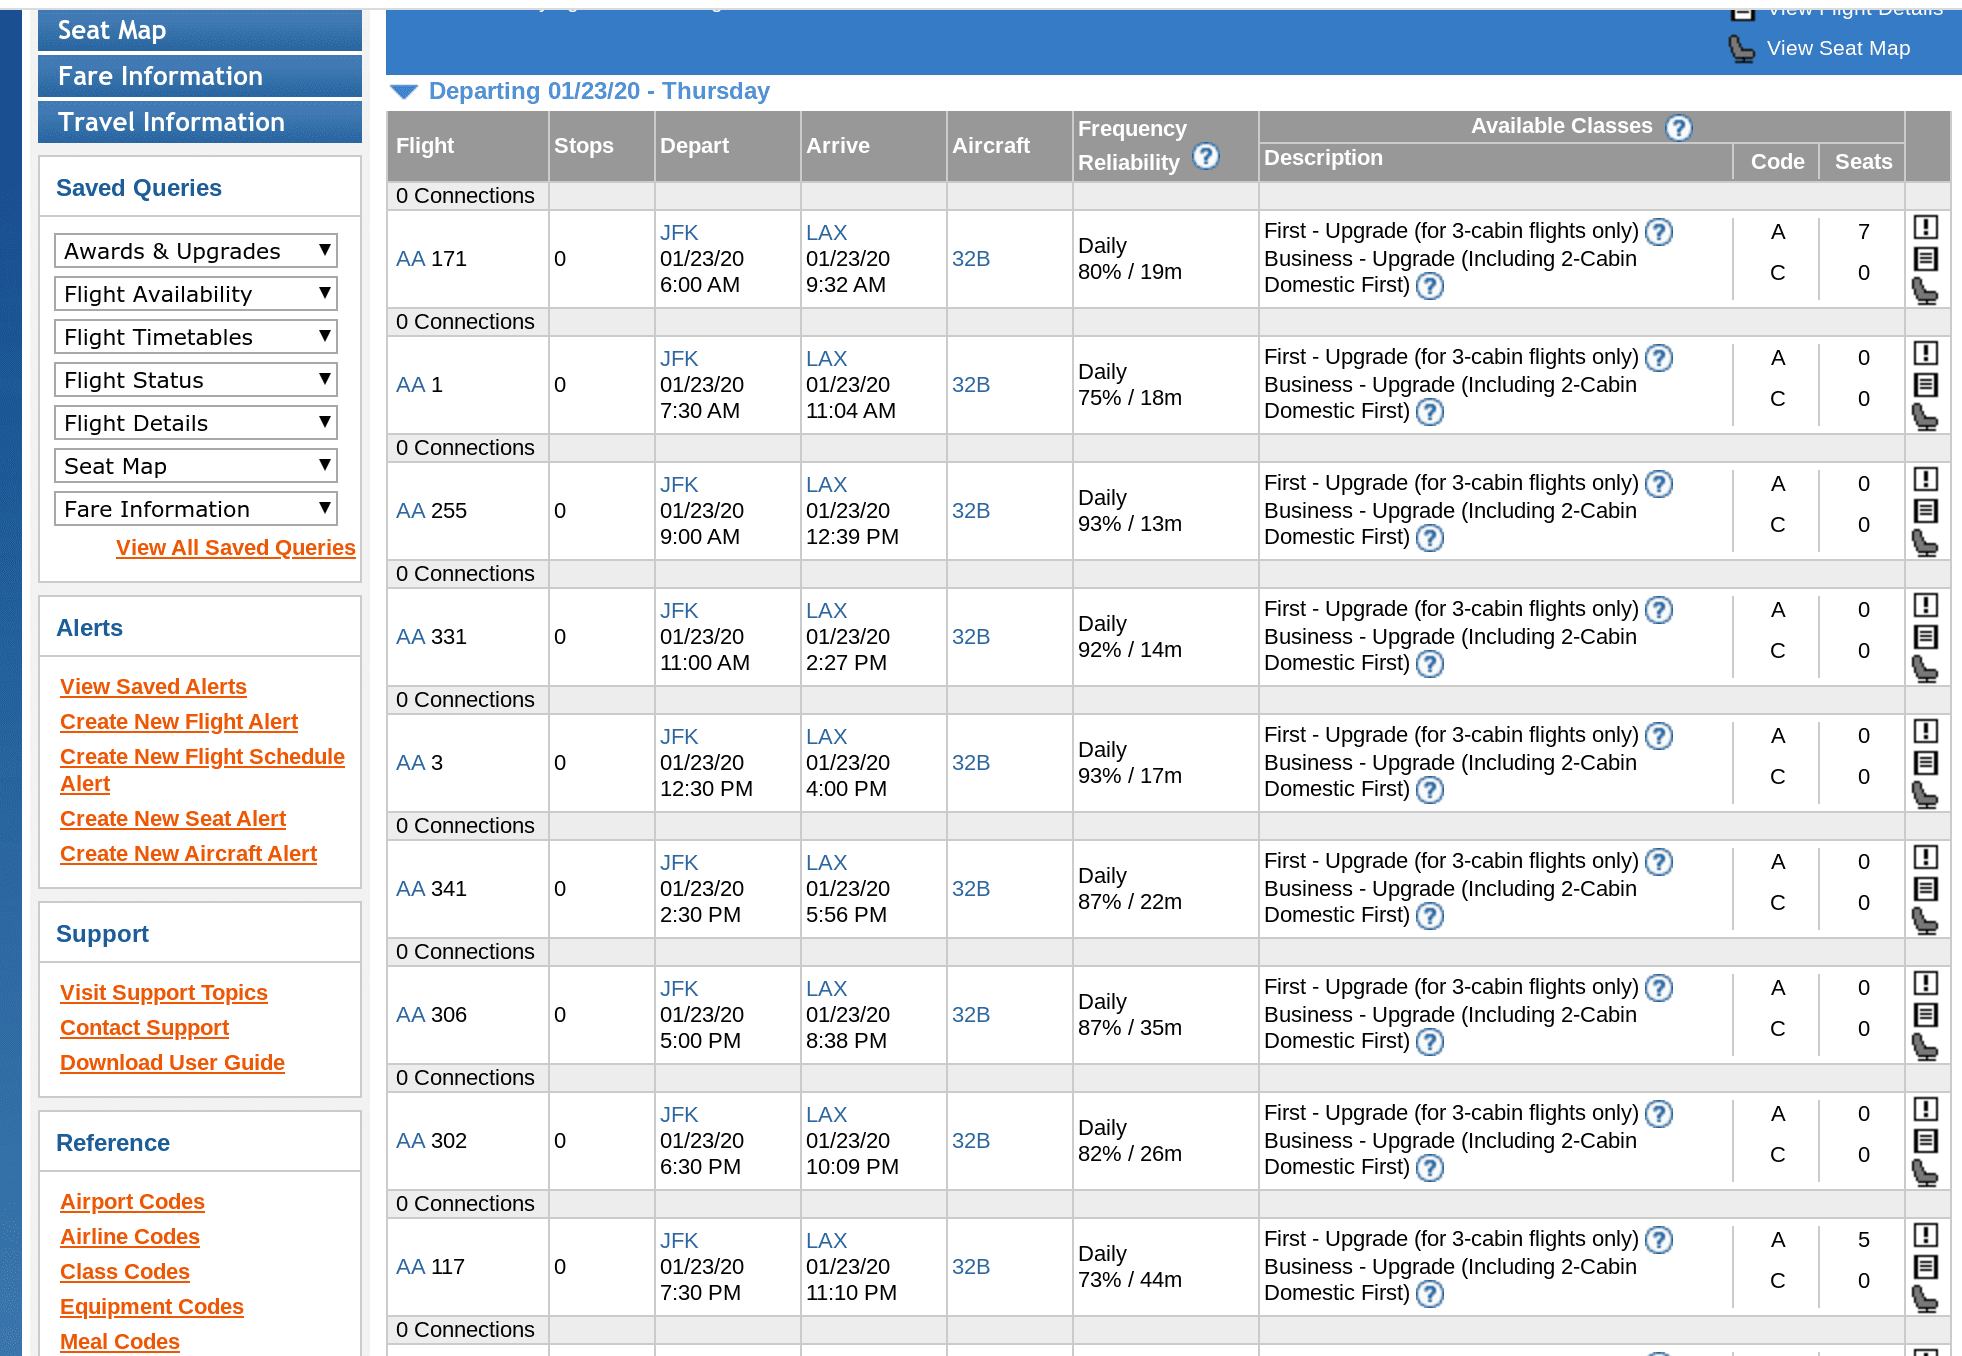Click the alert icon for flight AA 331

[x=1925, y=605]
